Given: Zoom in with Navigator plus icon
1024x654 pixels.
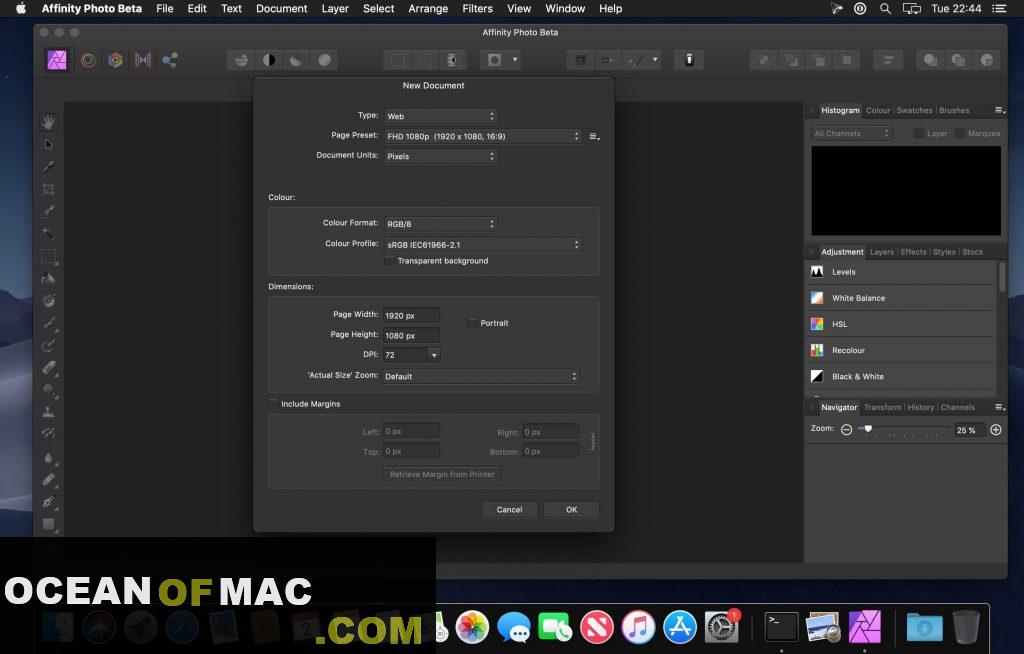Looking at the screenshot, I should pyautogui.click(x=995, y=429).
